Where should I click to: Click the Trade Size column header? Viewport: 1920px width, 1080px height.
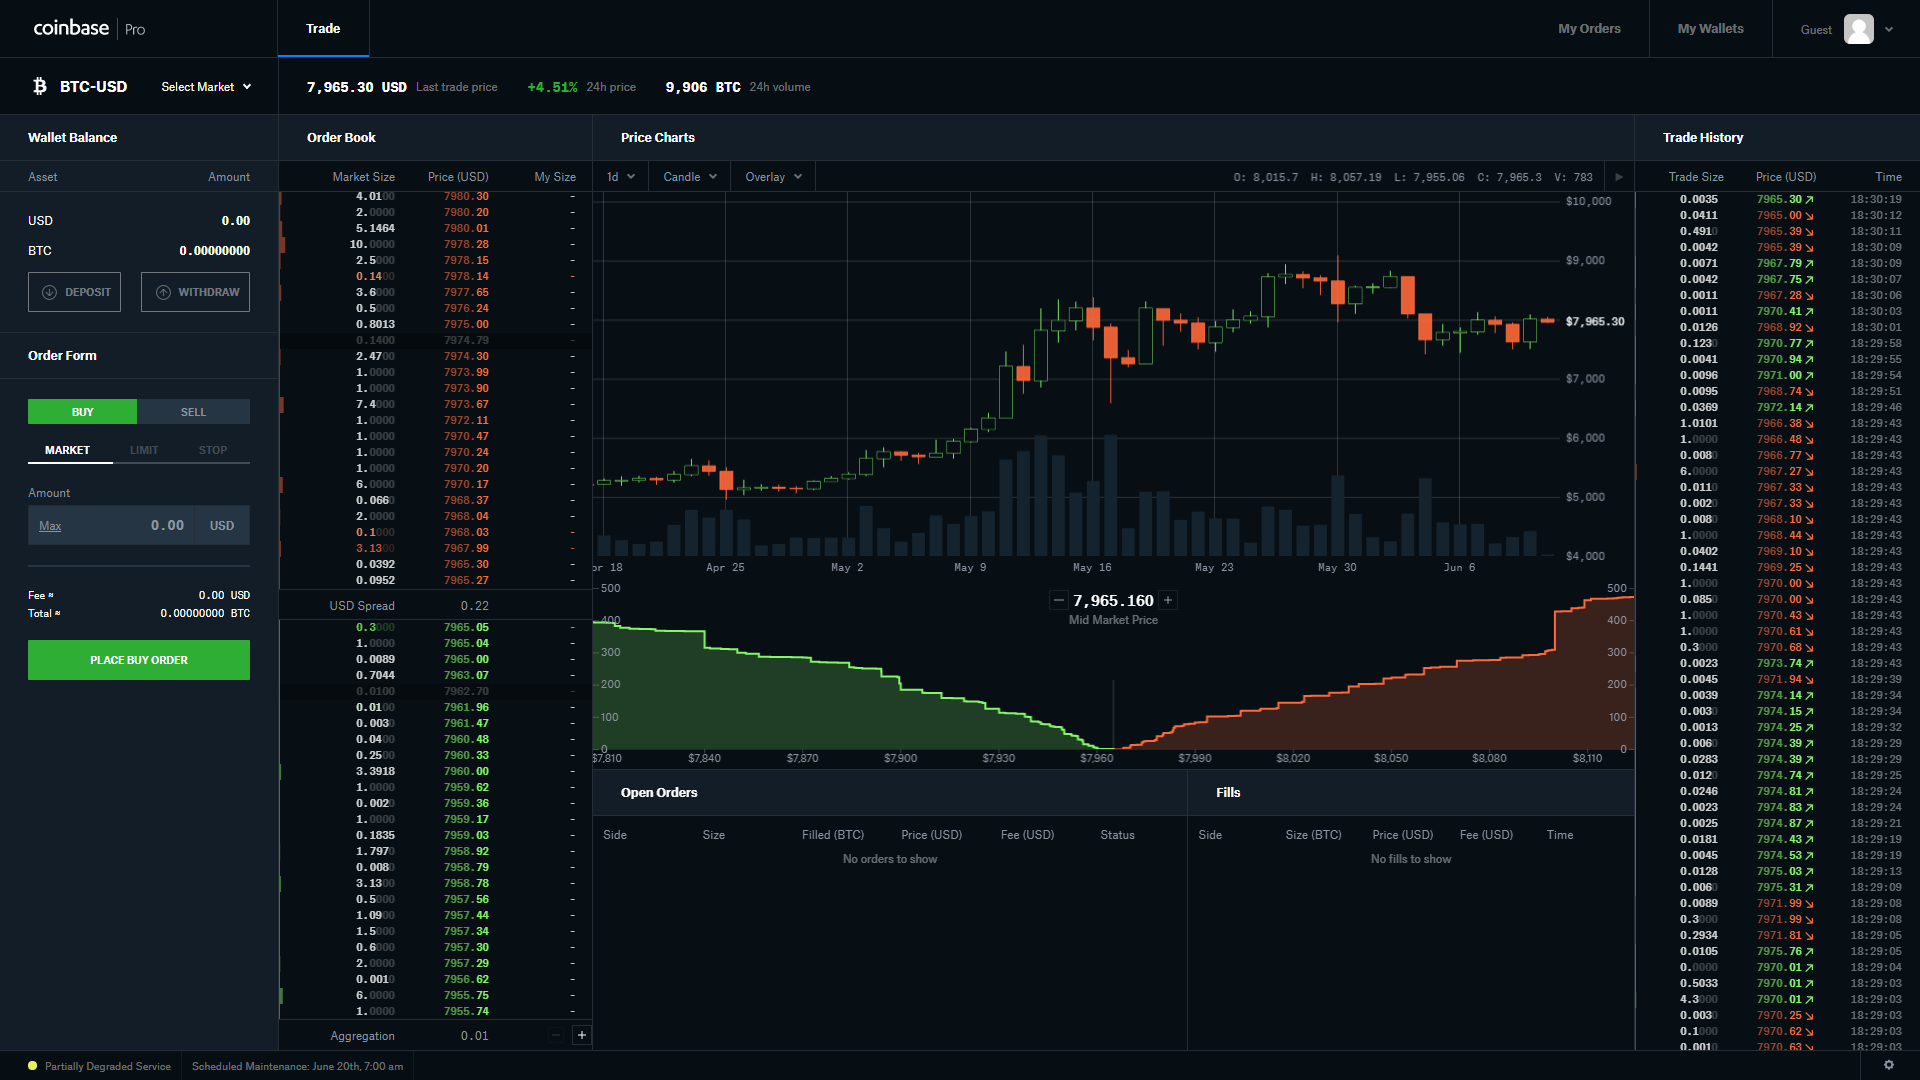click(x=1696, y=177)
